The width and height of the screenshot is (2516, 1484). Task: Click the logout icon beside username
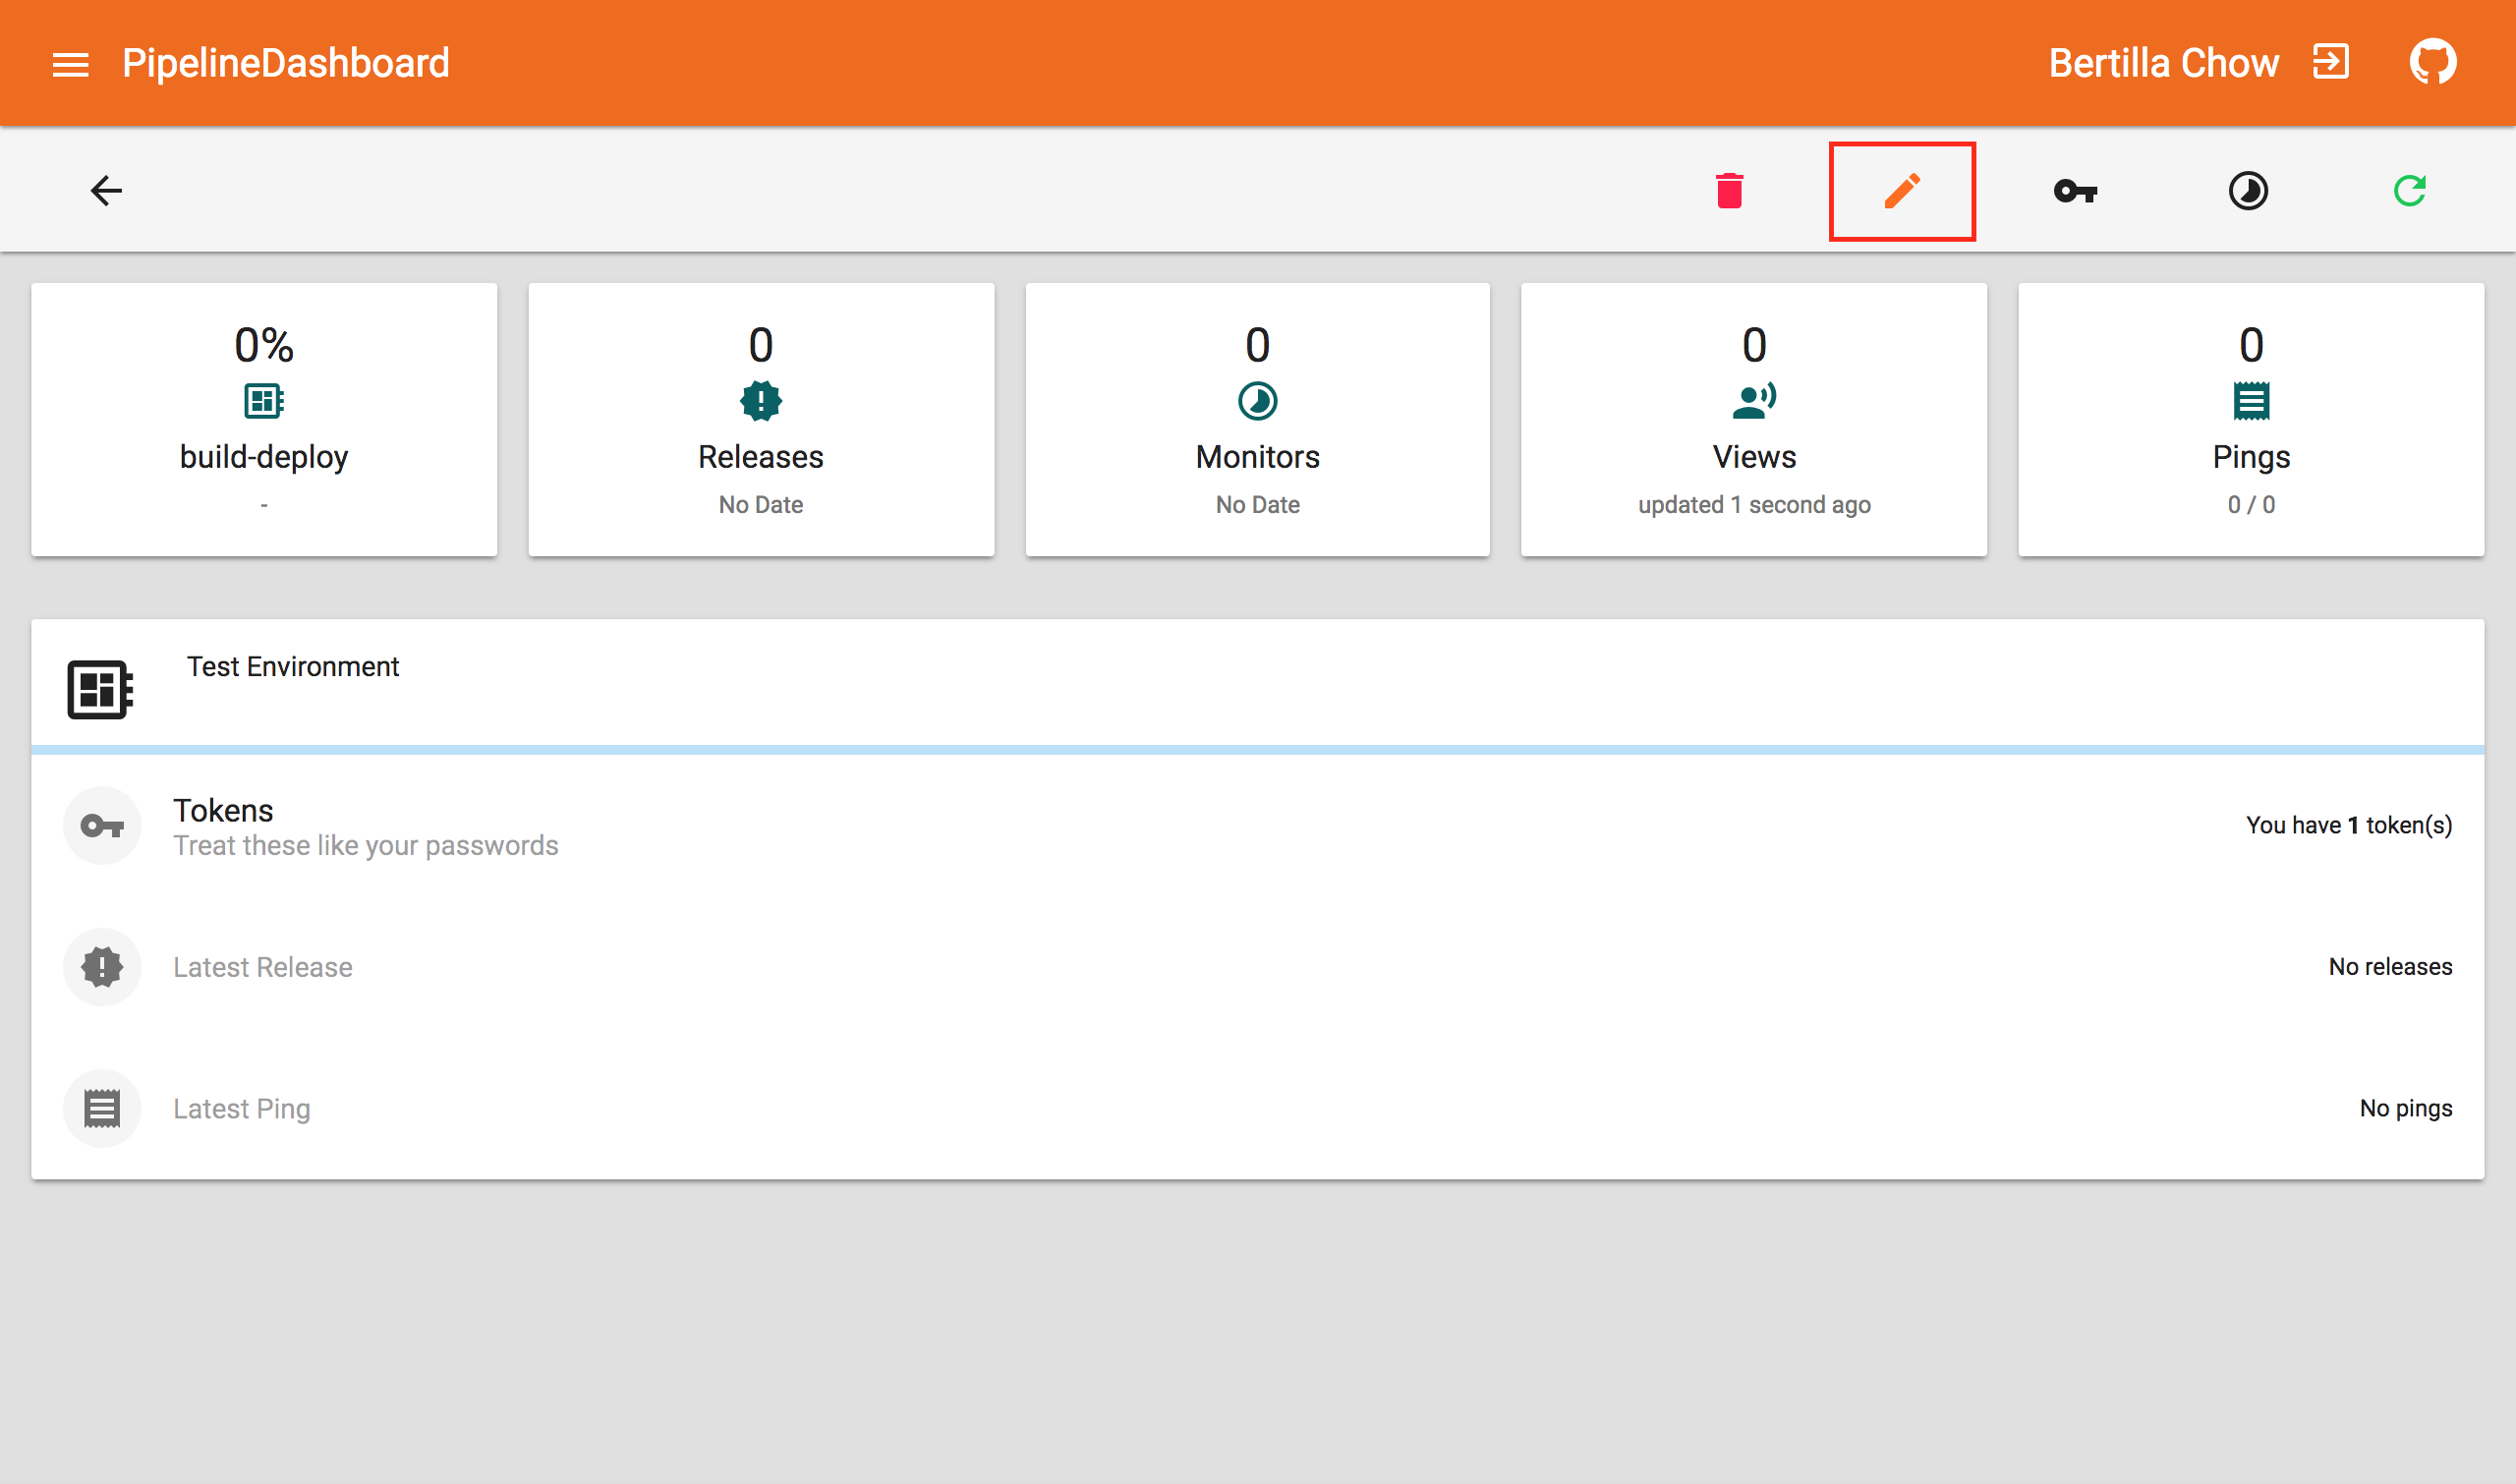[2331, 62]
